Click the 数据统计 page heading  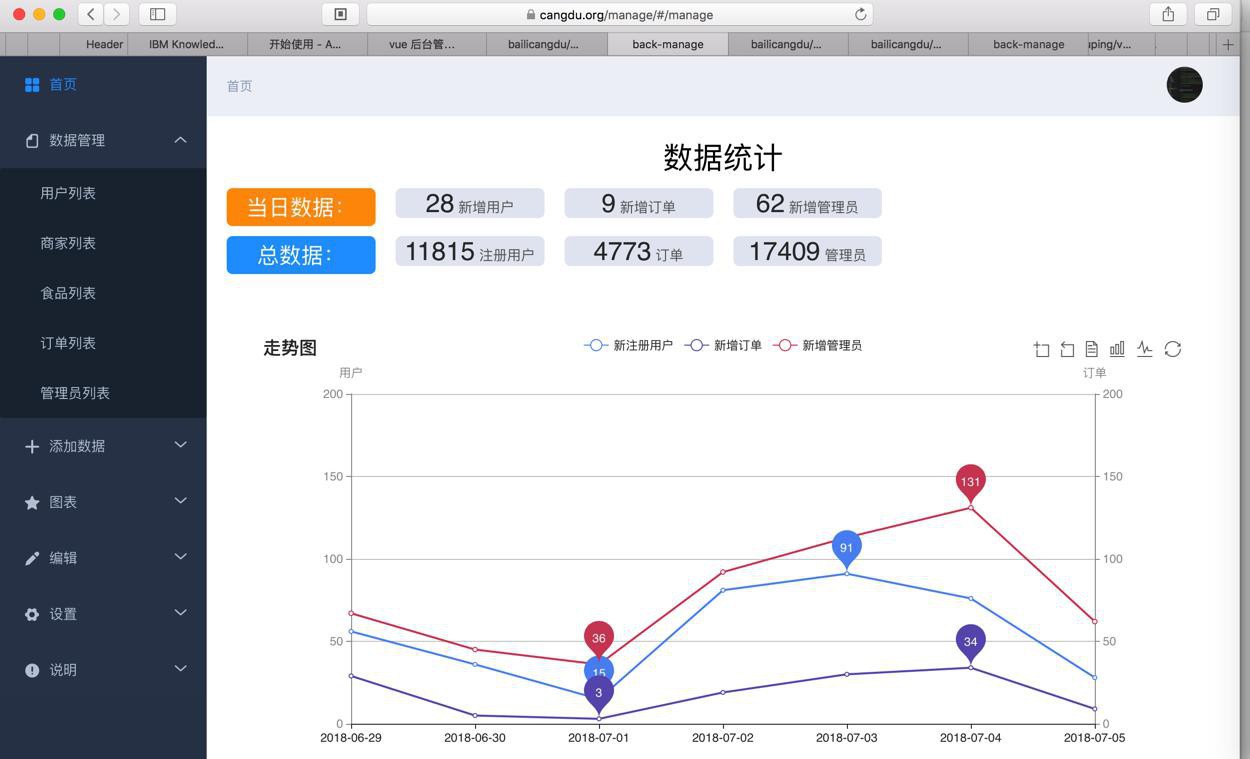click(x=723, y=157)
